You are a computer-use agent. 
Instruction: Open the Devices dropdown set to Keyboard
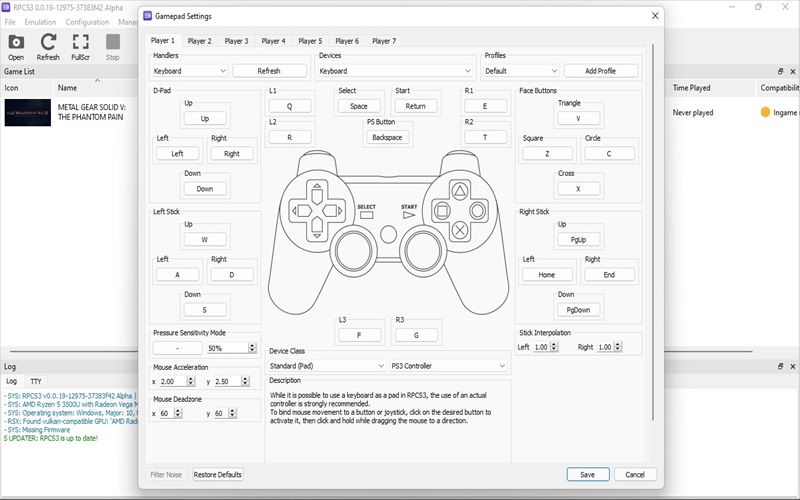(395, 71)
